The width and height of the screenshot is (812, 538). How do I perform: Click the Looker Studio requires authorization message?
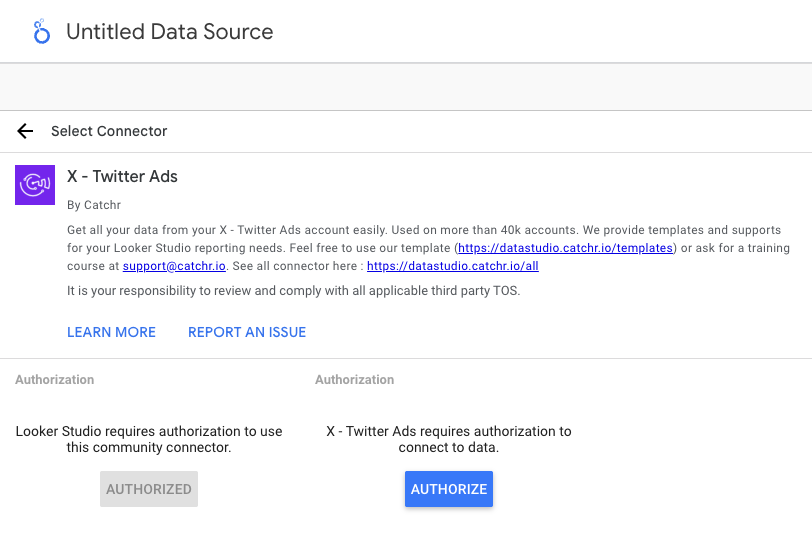point(149,439)
